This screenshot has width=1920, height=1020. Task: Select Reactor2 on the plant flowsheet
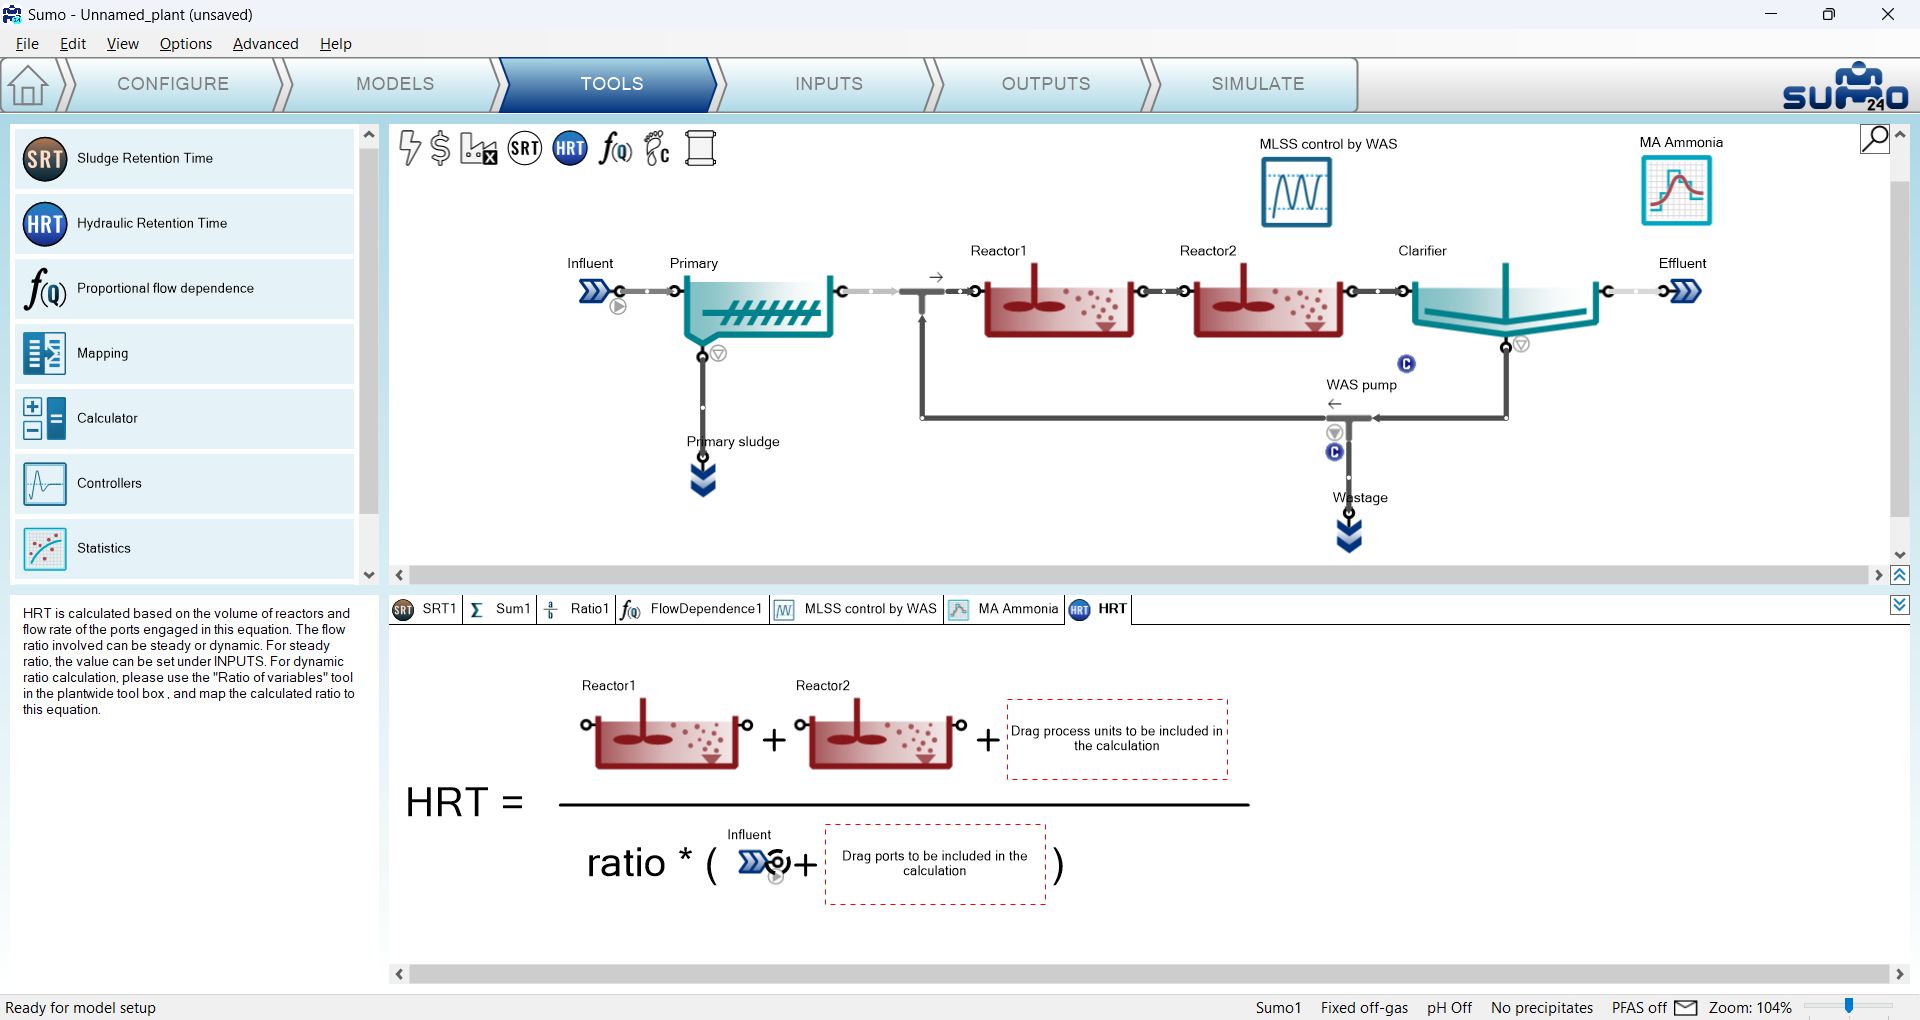point(1268,301)
